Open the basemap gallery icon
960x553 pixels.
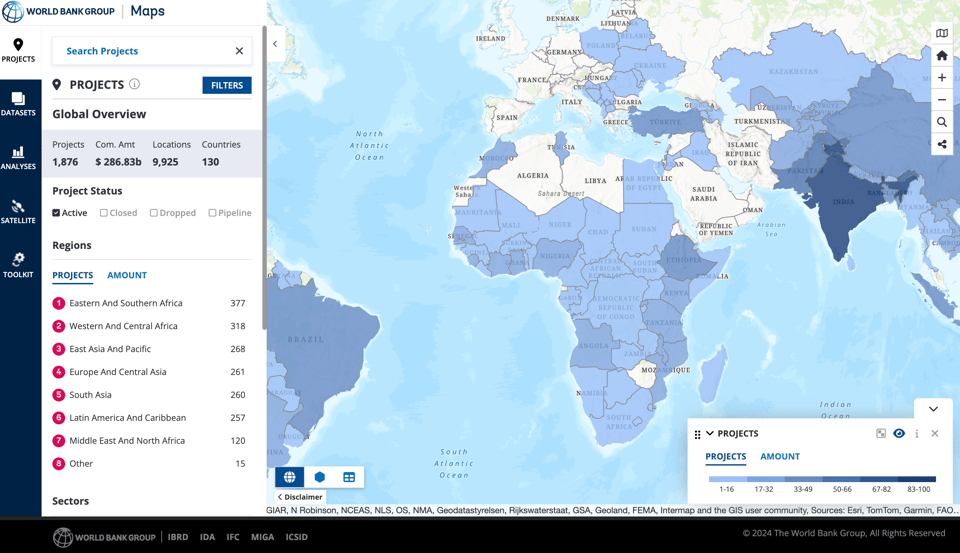click(x=942, y=34)
